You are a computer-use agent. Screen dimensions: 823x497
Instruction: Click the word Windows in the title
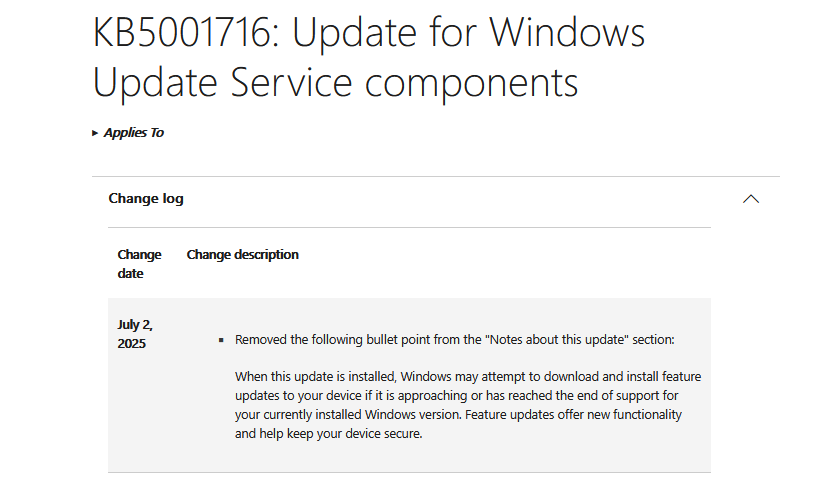click(567, 33)
